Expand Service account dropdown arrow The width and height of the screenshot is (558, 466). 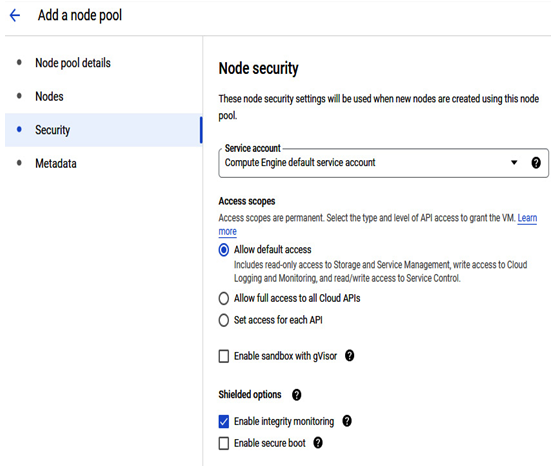pyautogui.click(x=514, y=163)
